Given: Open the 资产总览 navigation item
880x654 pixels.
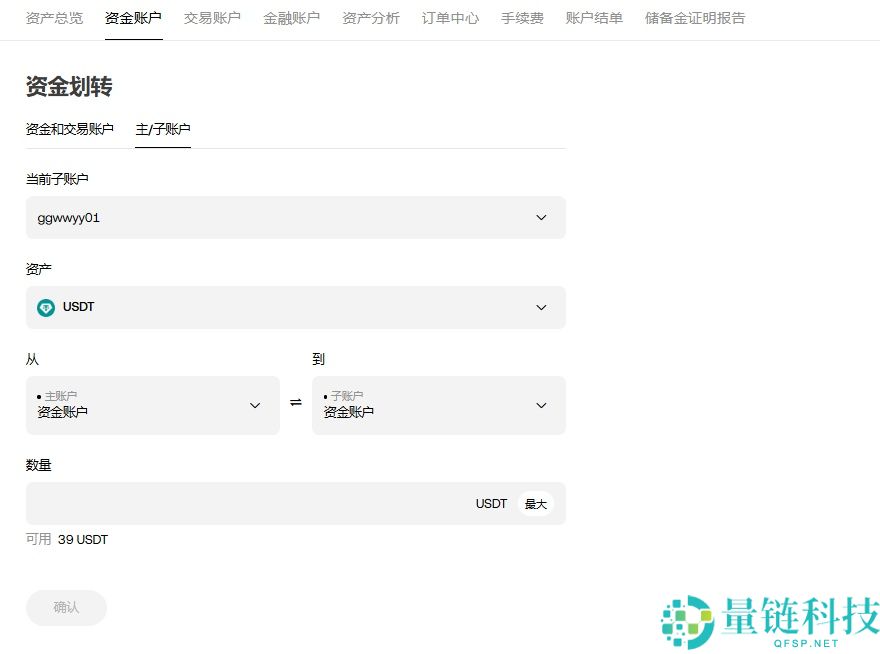Looking at the screenshot, I should click(54, 17).
